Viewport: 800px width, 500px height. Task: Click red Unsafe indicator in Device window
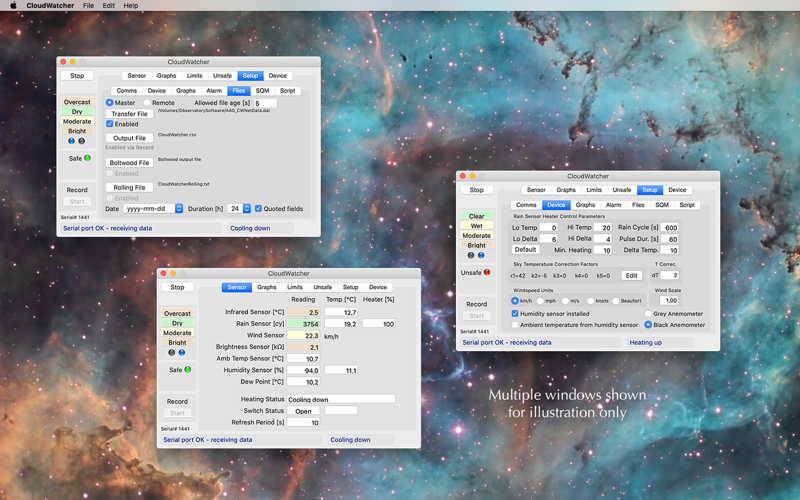pyautogui.click(x=487, y=272)
